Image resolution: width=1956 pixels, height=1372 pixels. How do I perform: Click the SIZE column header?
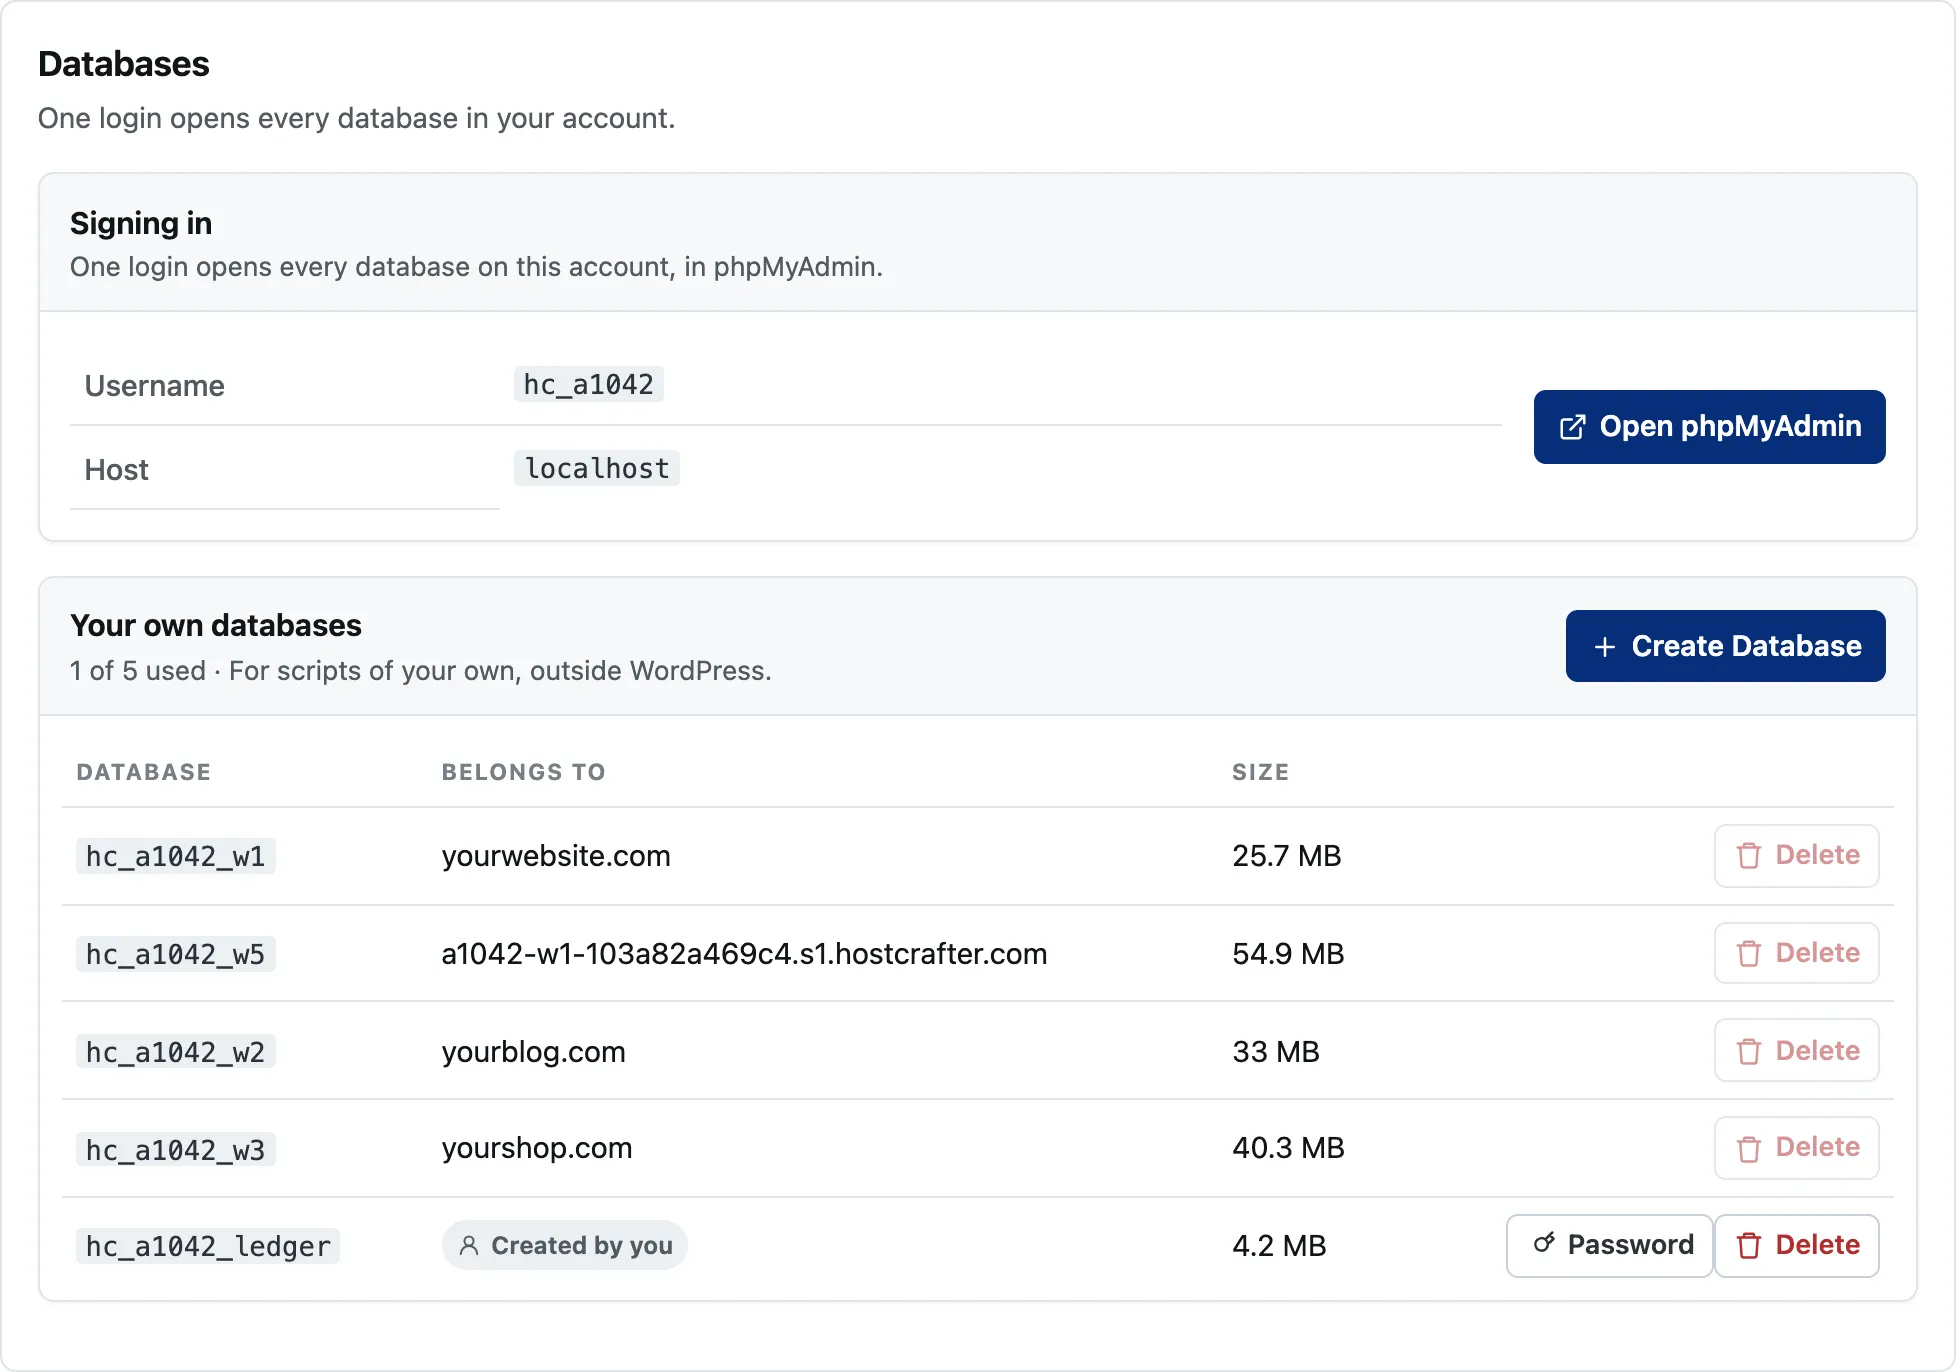1260,772
